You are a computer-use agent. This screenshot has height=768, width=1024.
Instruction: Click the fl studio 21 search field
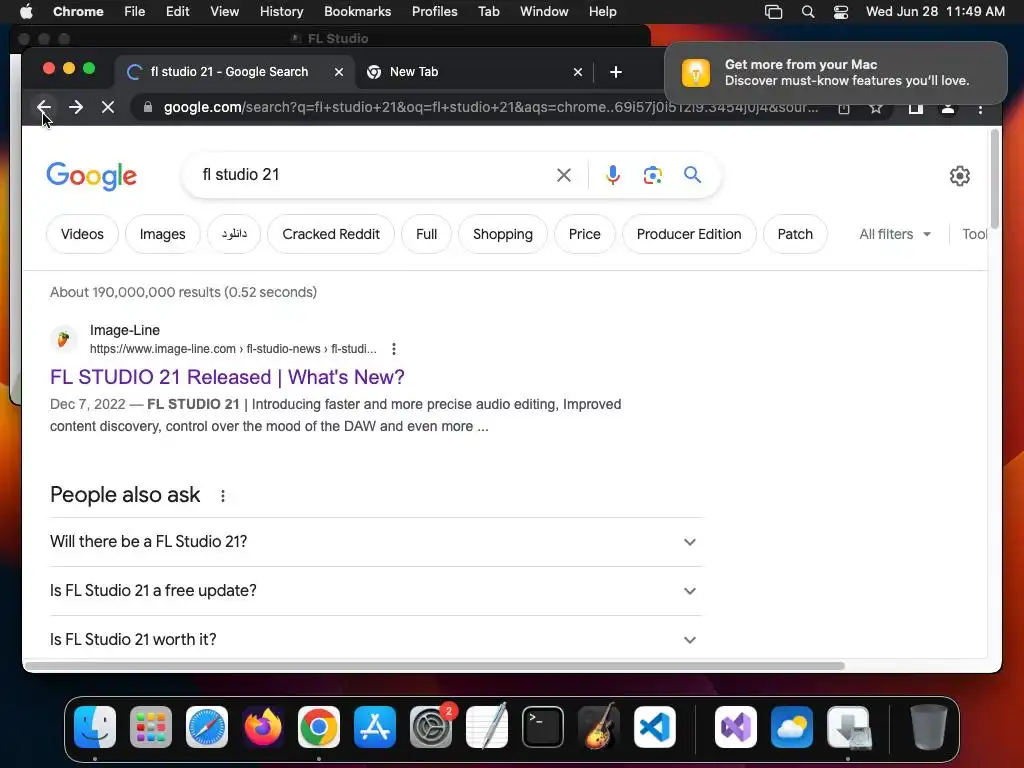(372, 175)
